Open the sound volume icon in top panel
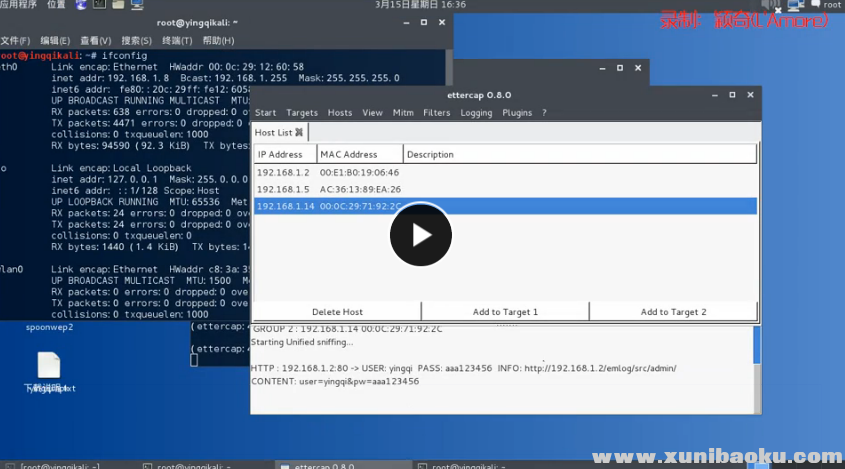Viewport: 845px width, 469px height. [772, 5]
